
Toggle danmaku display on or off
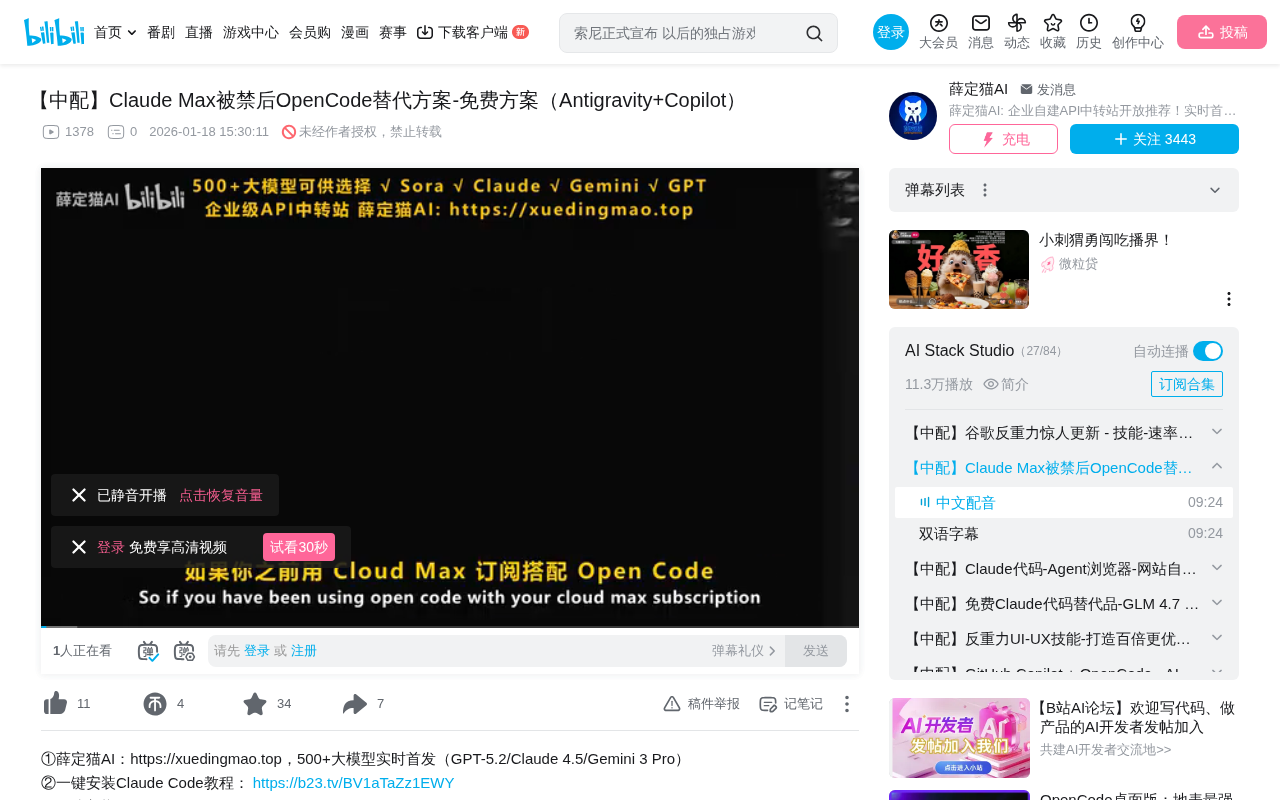148,651
